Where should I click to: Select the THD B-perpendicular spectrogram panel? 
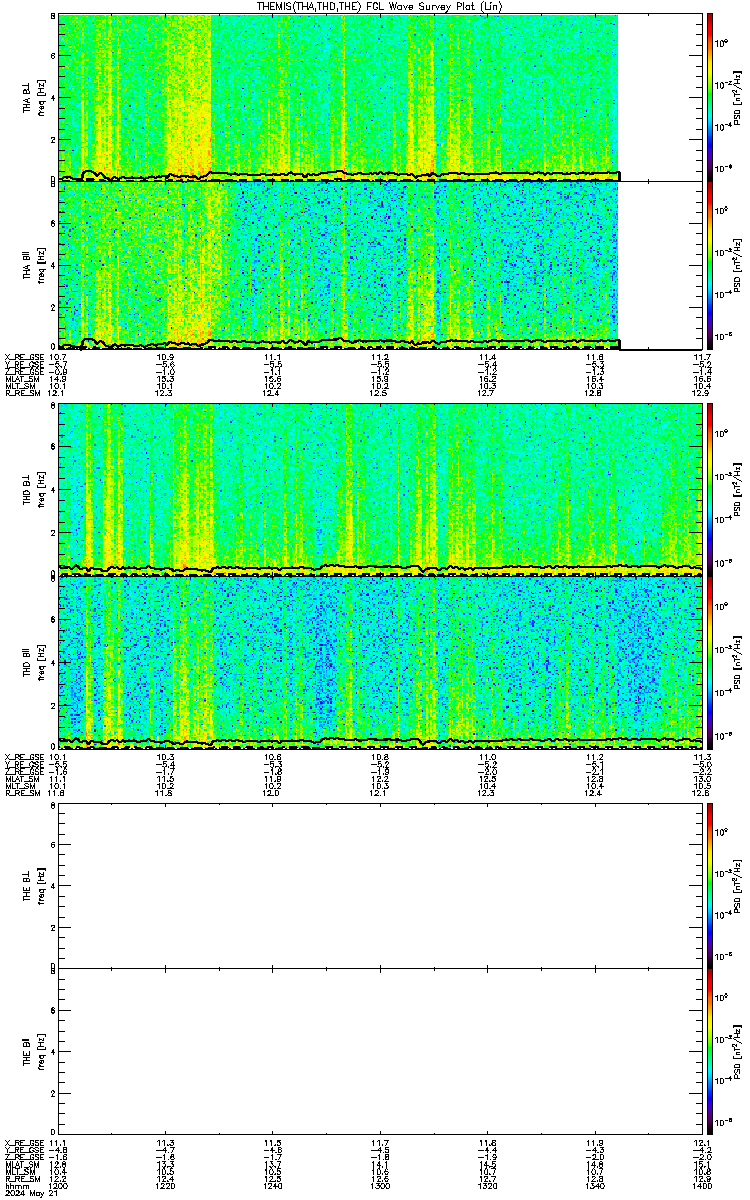380,489
